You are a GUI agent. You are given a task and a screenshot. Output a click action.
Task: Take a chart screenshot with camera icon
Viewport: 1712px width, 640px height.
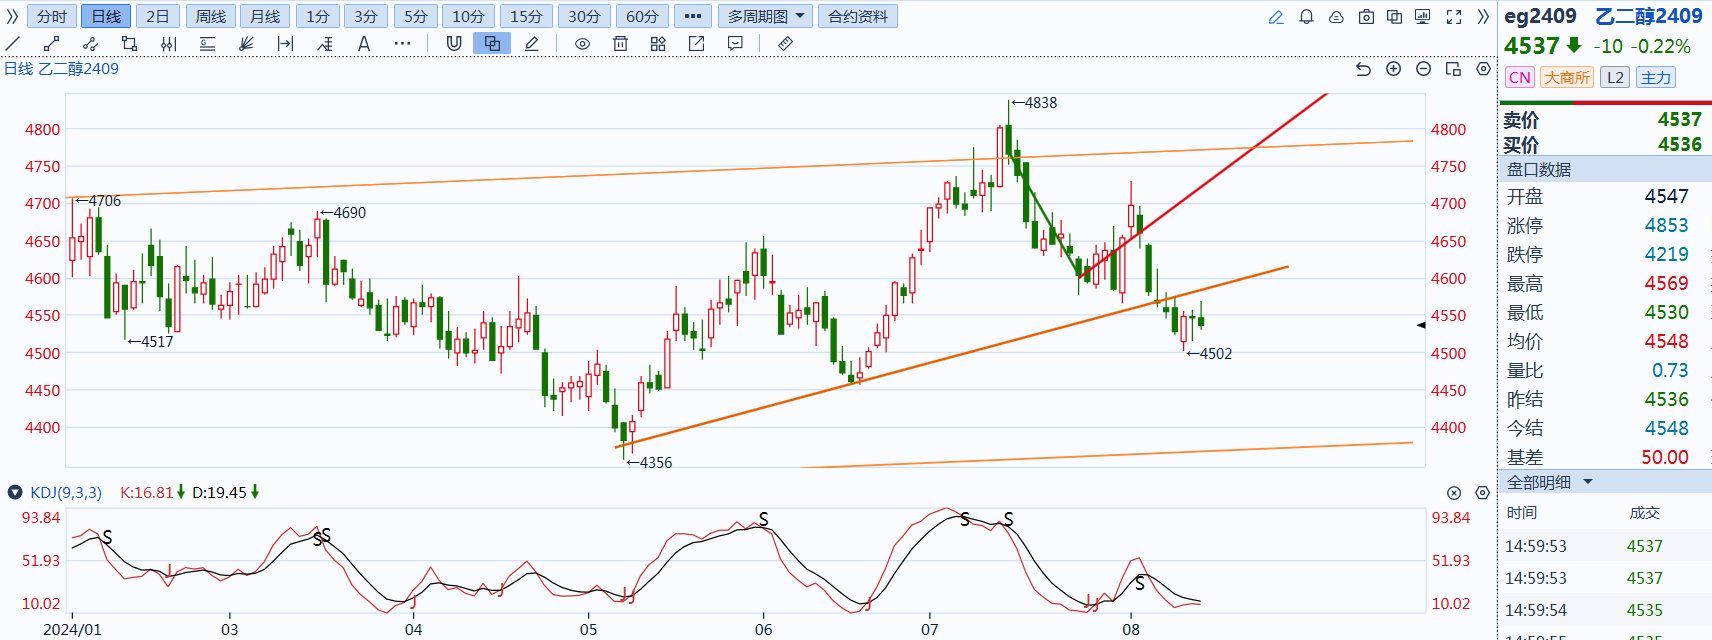tap(1366, 17)
